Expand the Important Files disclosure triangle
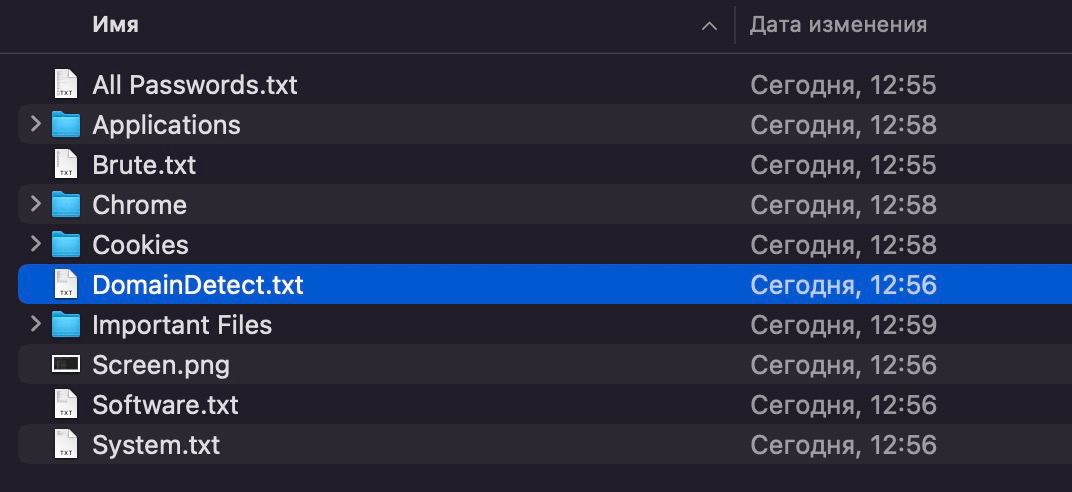This screenshot has width=1072, height=492. (x=36, y=325)
